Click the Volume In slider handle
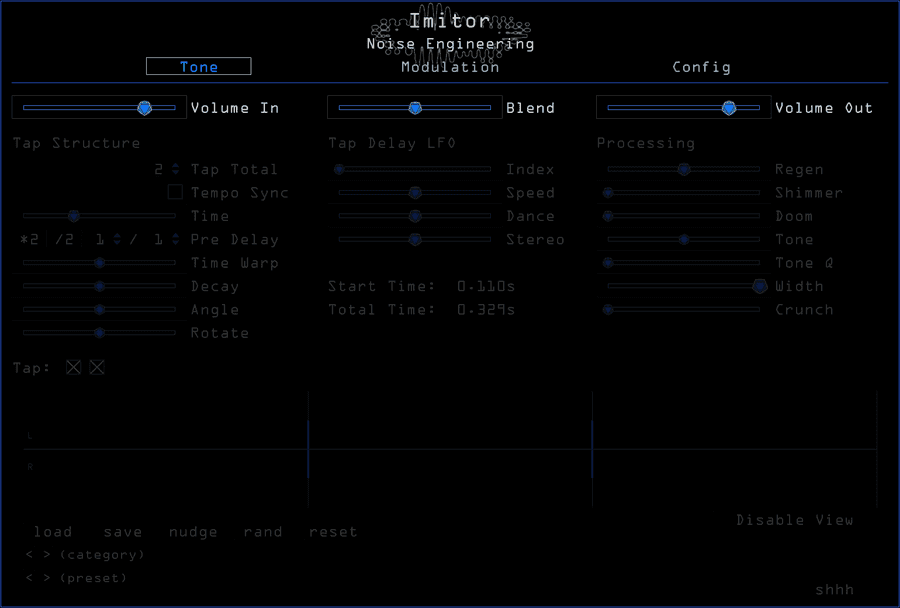900x608 pixels. [x=145, y=108]
